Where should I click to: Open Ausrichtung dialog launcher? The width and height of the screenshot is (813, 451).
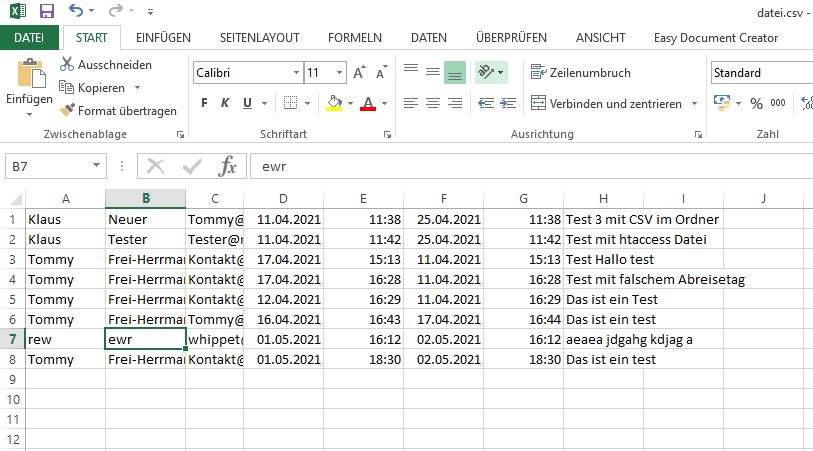pos(698,135)
